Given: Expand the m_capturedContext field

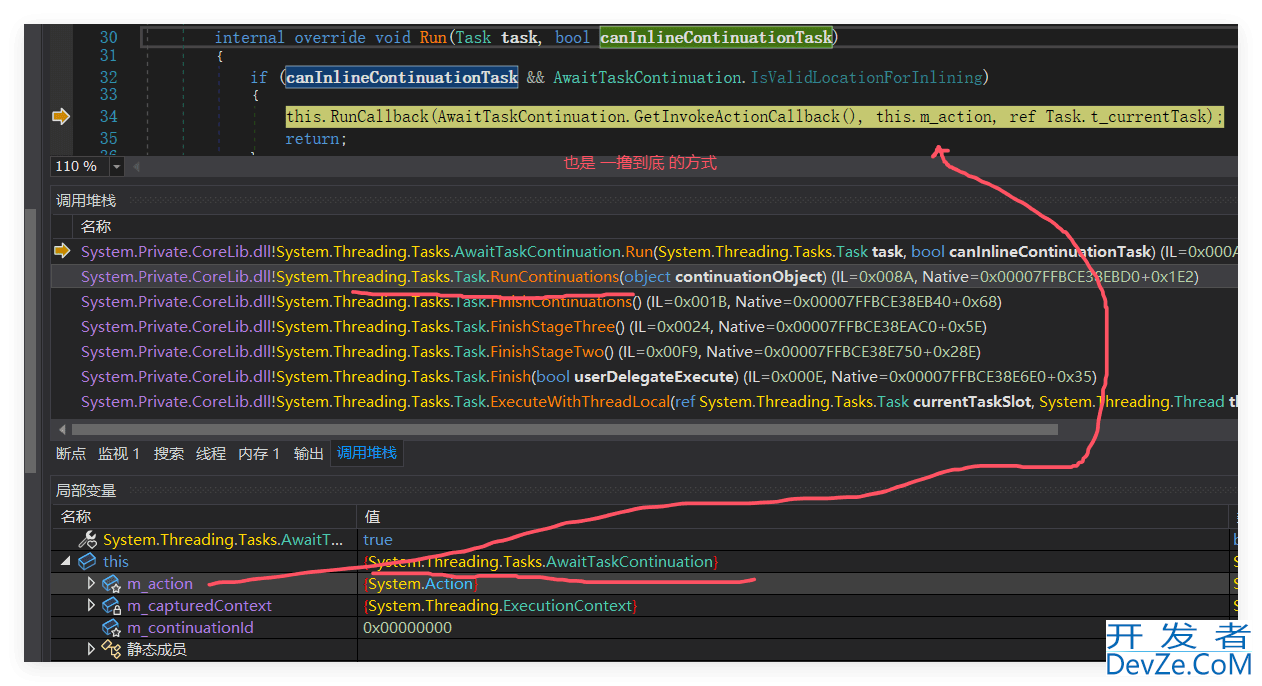Looking at the screenshot, I should coord(91,605).
